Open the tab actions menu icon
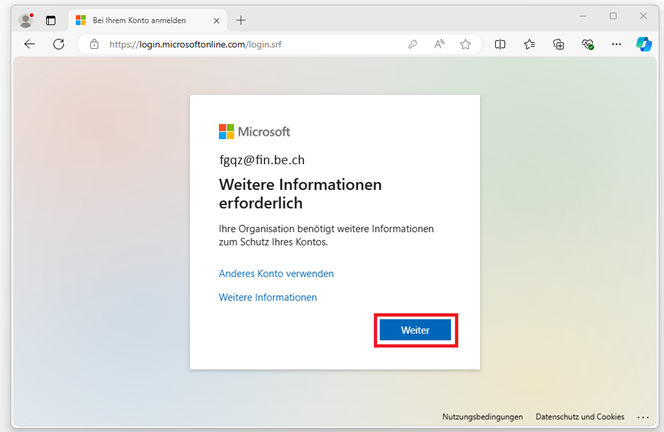The height and width of the screenshot is (432, 664). 51,20
